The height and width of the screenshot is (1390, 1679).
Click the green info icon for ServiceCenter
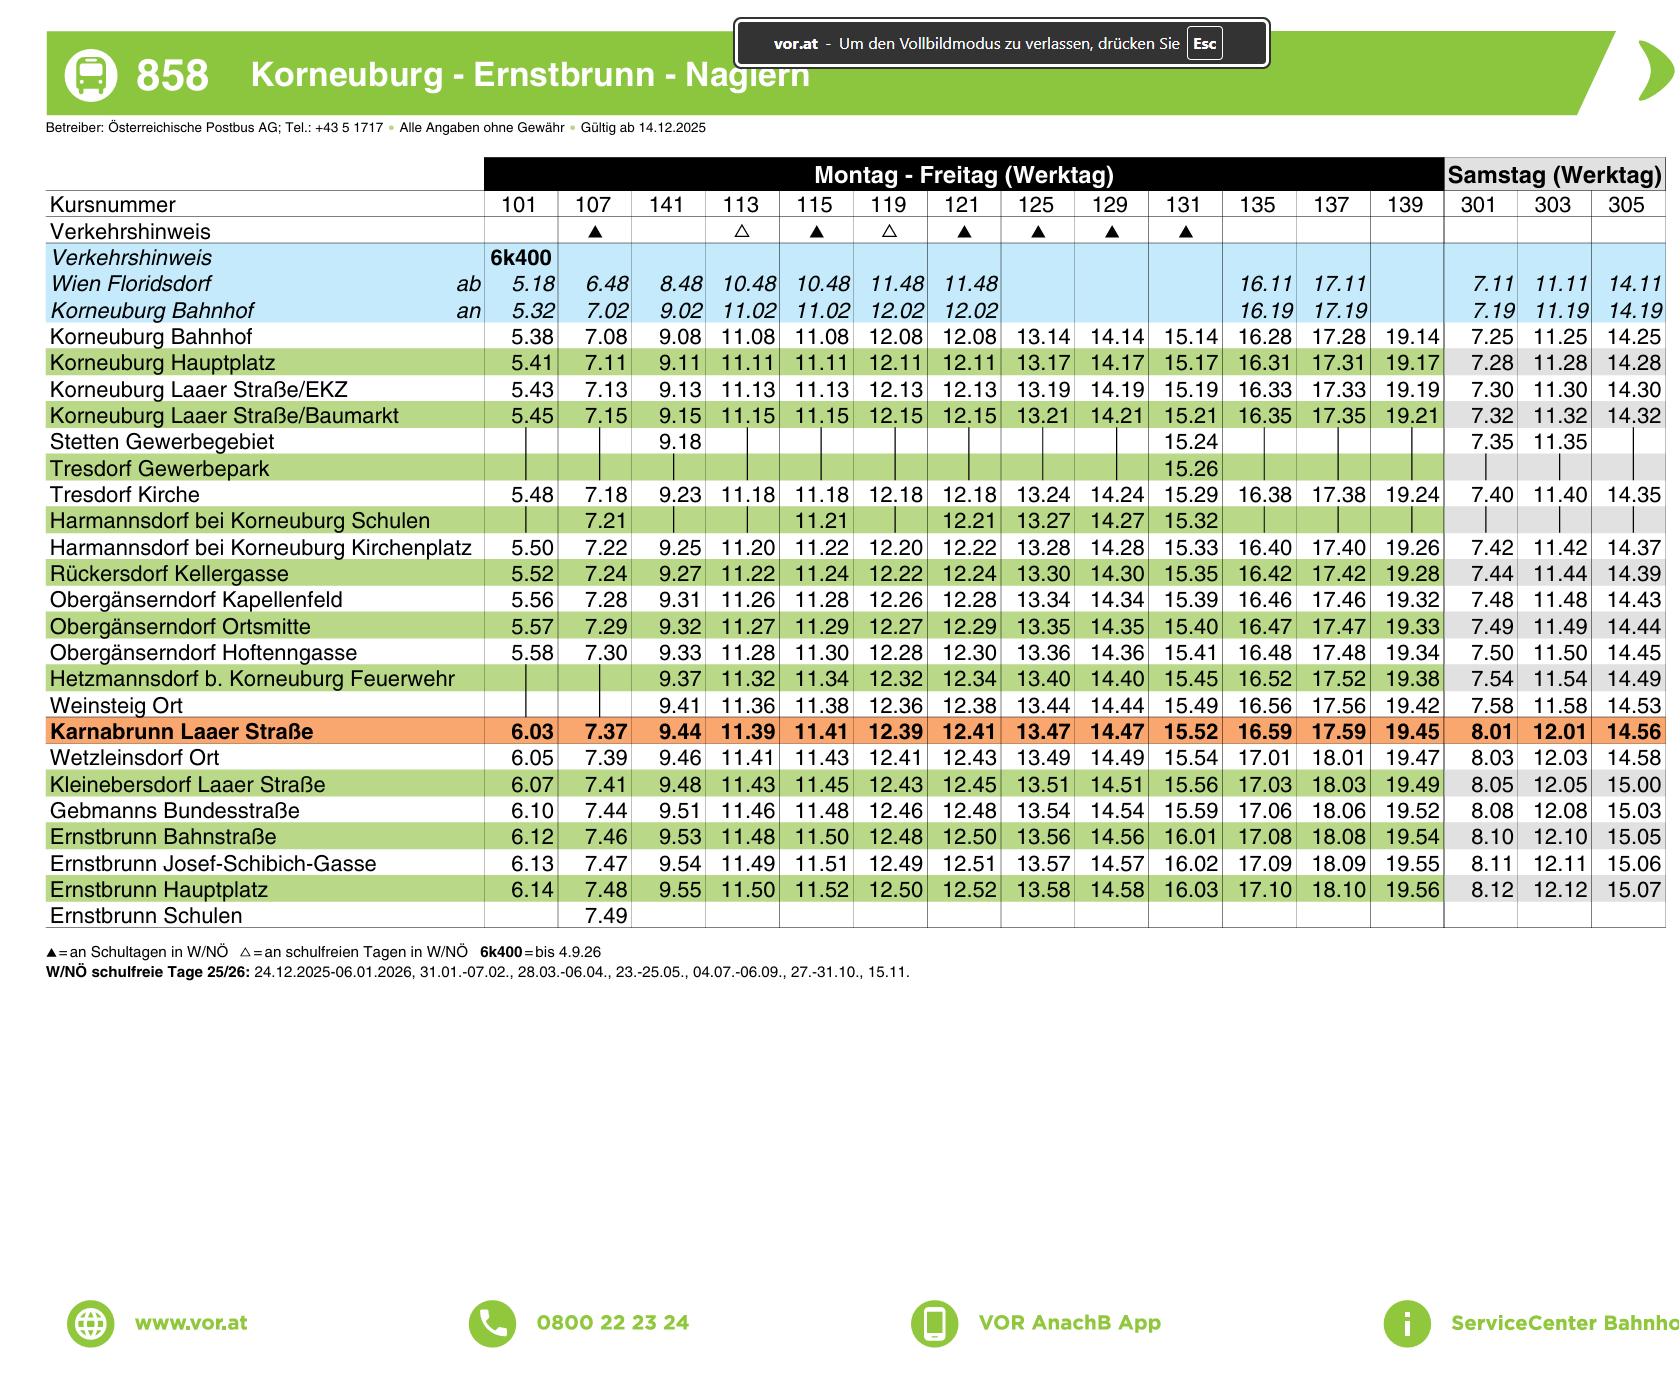[1406, 1323]
